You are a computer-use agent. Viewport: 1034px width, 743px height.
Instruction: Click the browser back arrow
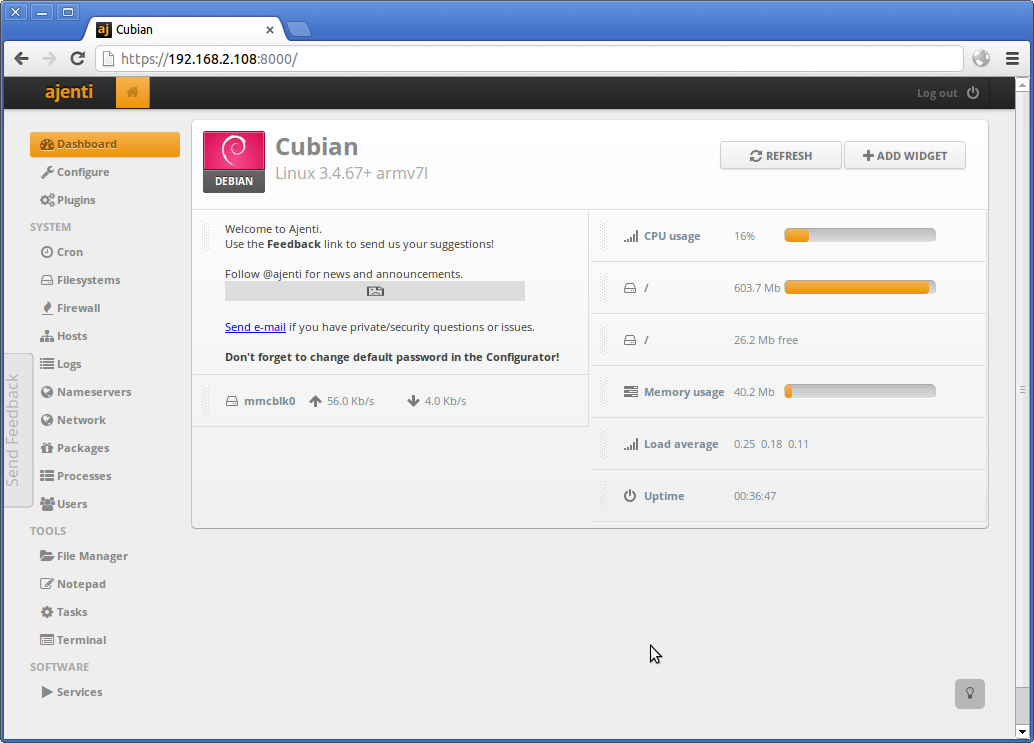(21, 59)
